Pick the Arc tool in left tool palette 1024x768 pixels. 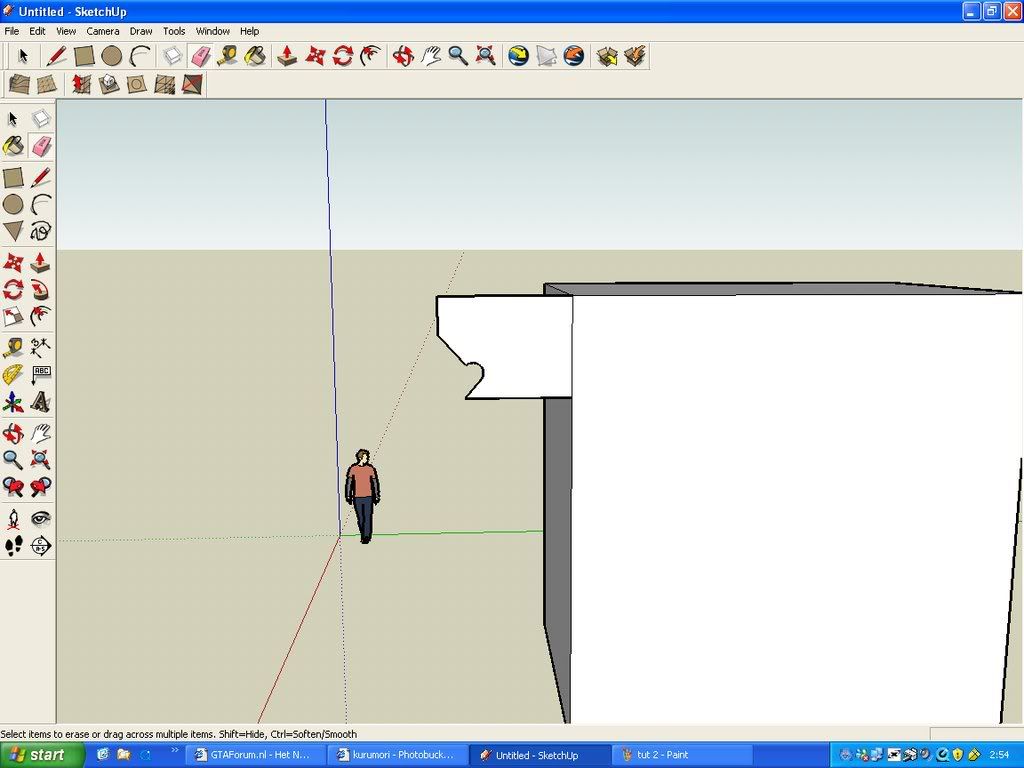40,204
